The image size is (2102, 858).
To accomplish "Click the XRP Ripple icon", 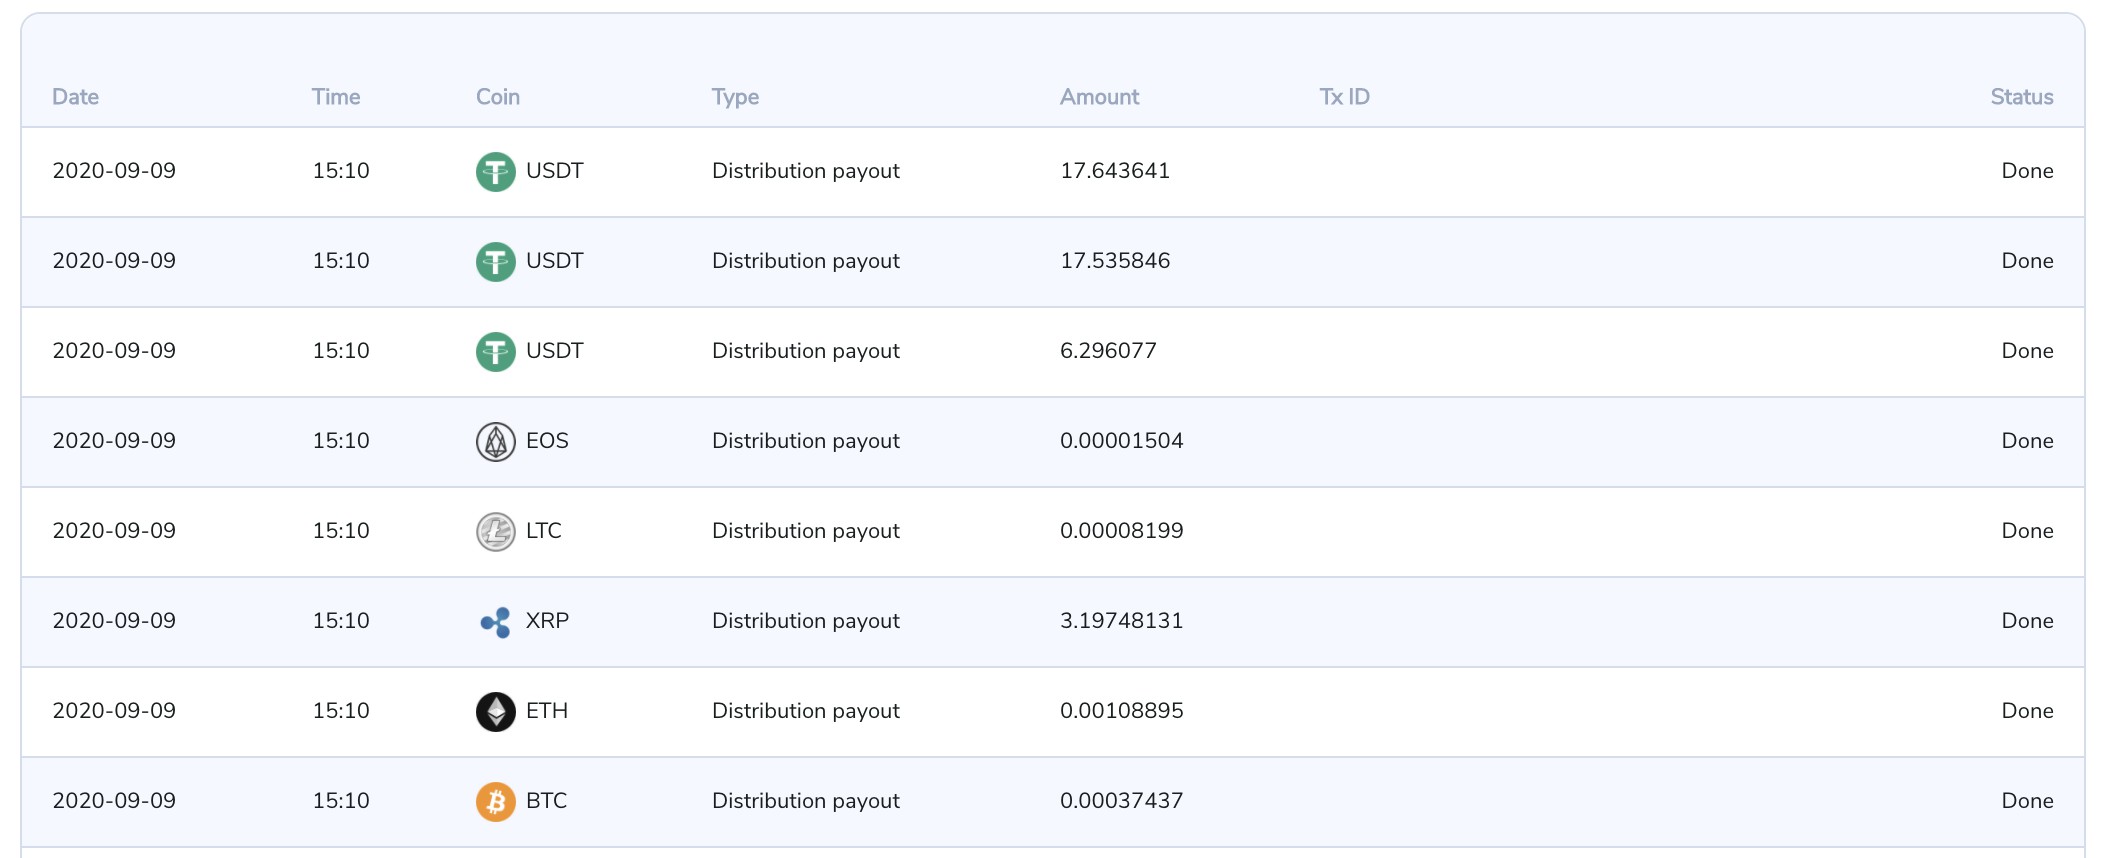I will [x=495, y=622].
